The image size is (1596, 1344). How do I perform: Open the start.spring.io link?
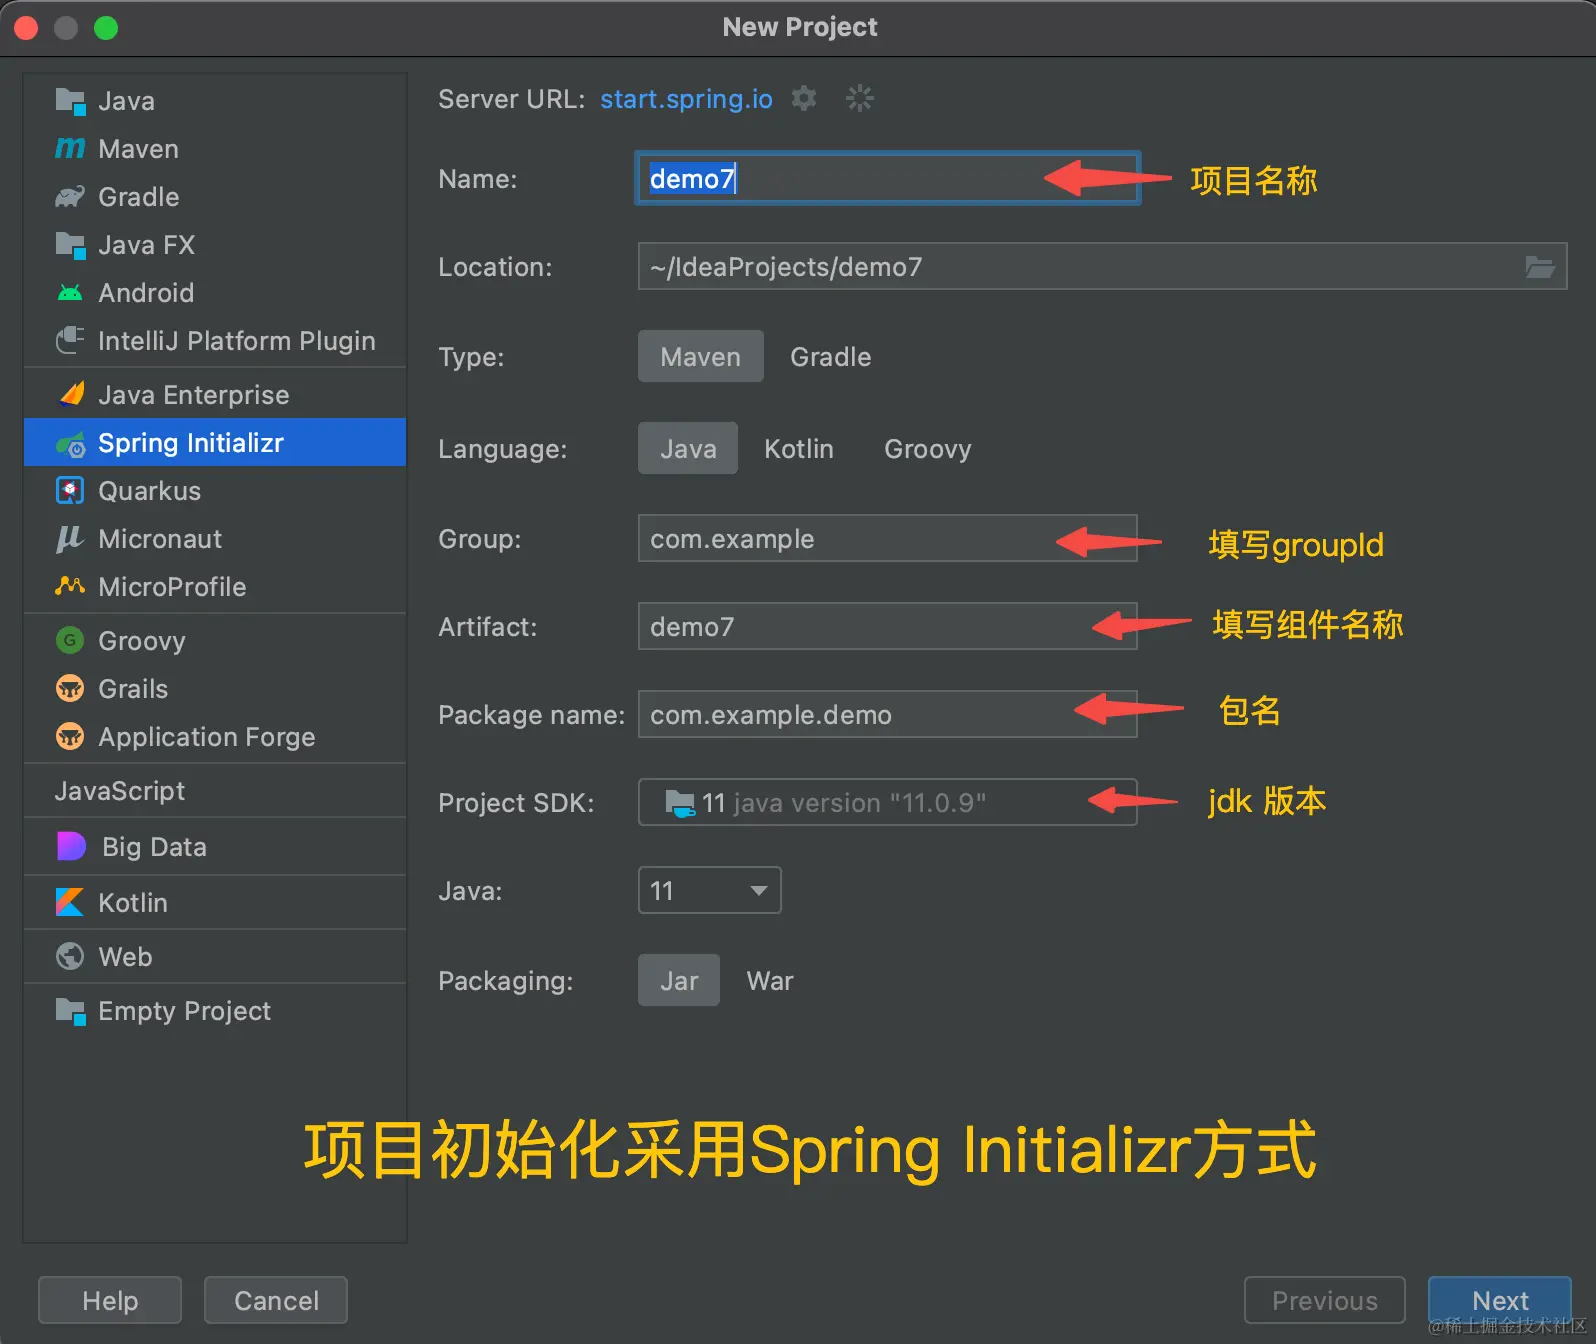click(686, 99)
